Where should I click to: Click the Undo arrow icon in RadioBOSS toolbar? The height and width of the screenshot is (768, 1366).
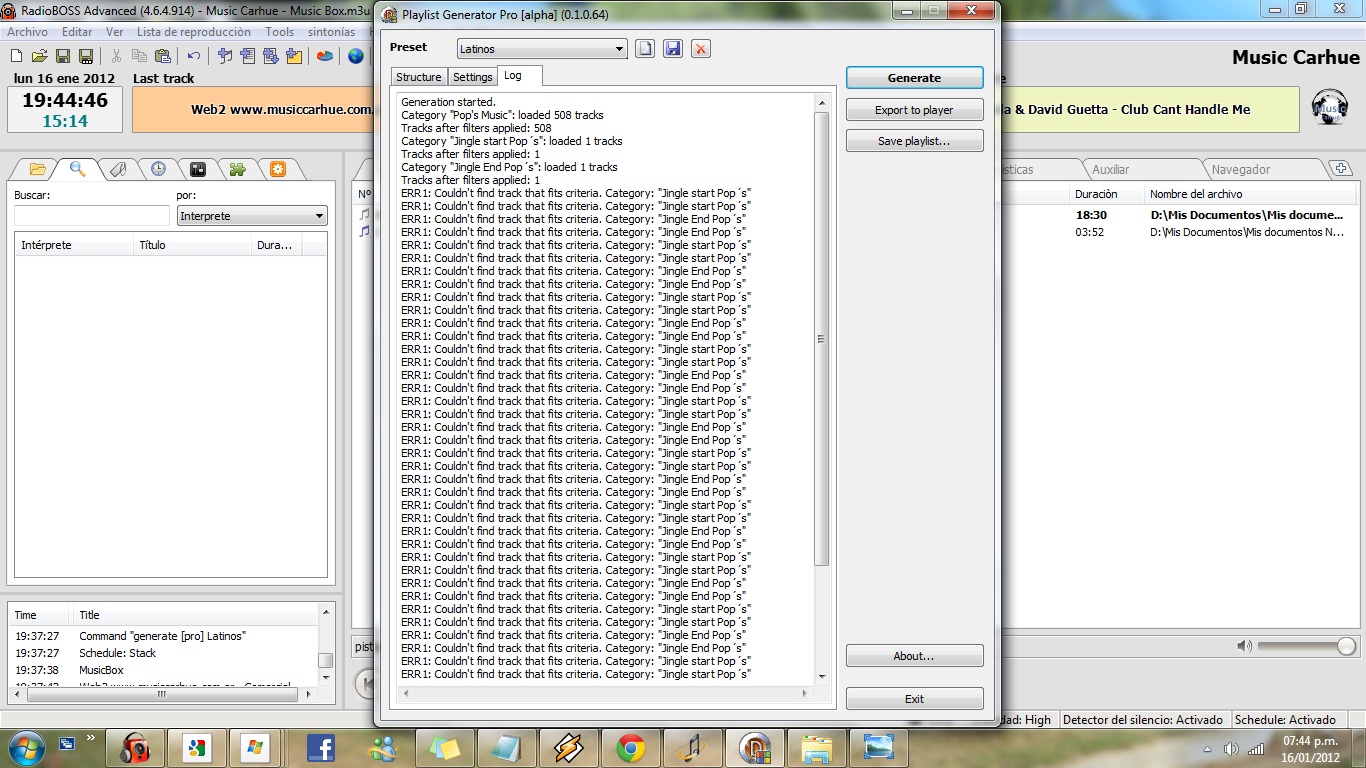click(x=193, y=56)
